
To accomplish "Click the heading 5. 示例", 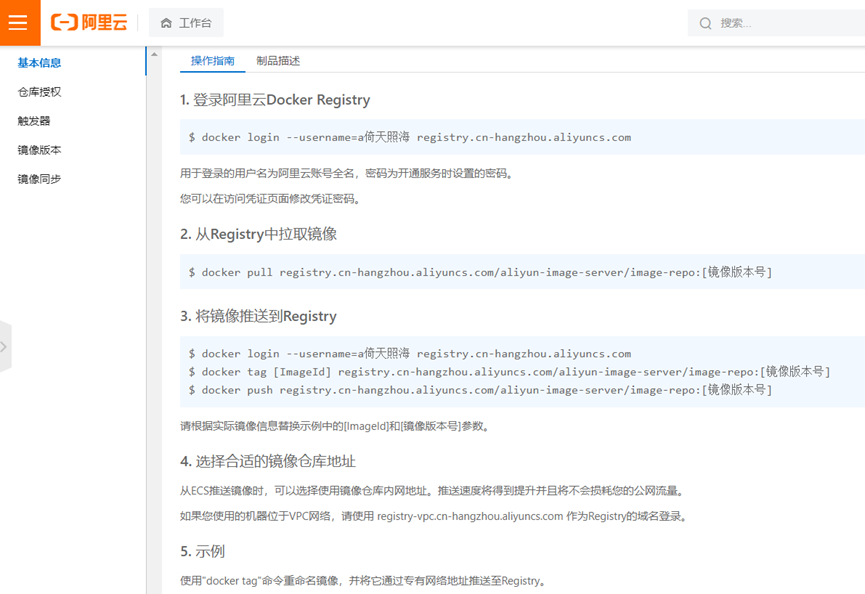I will (x=202, y=551).
